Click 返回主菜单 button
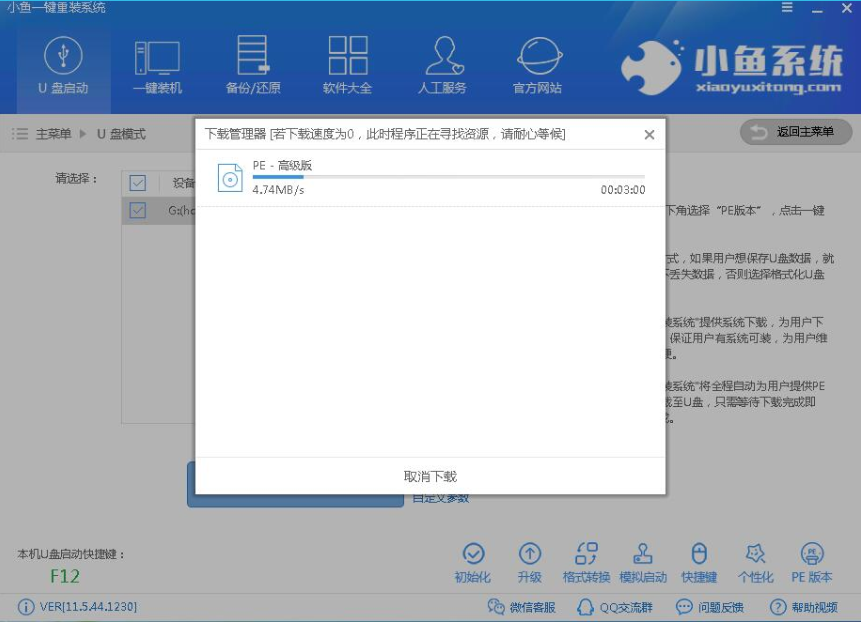This screenshot has width=861, height=623. (x=796, y=132)
